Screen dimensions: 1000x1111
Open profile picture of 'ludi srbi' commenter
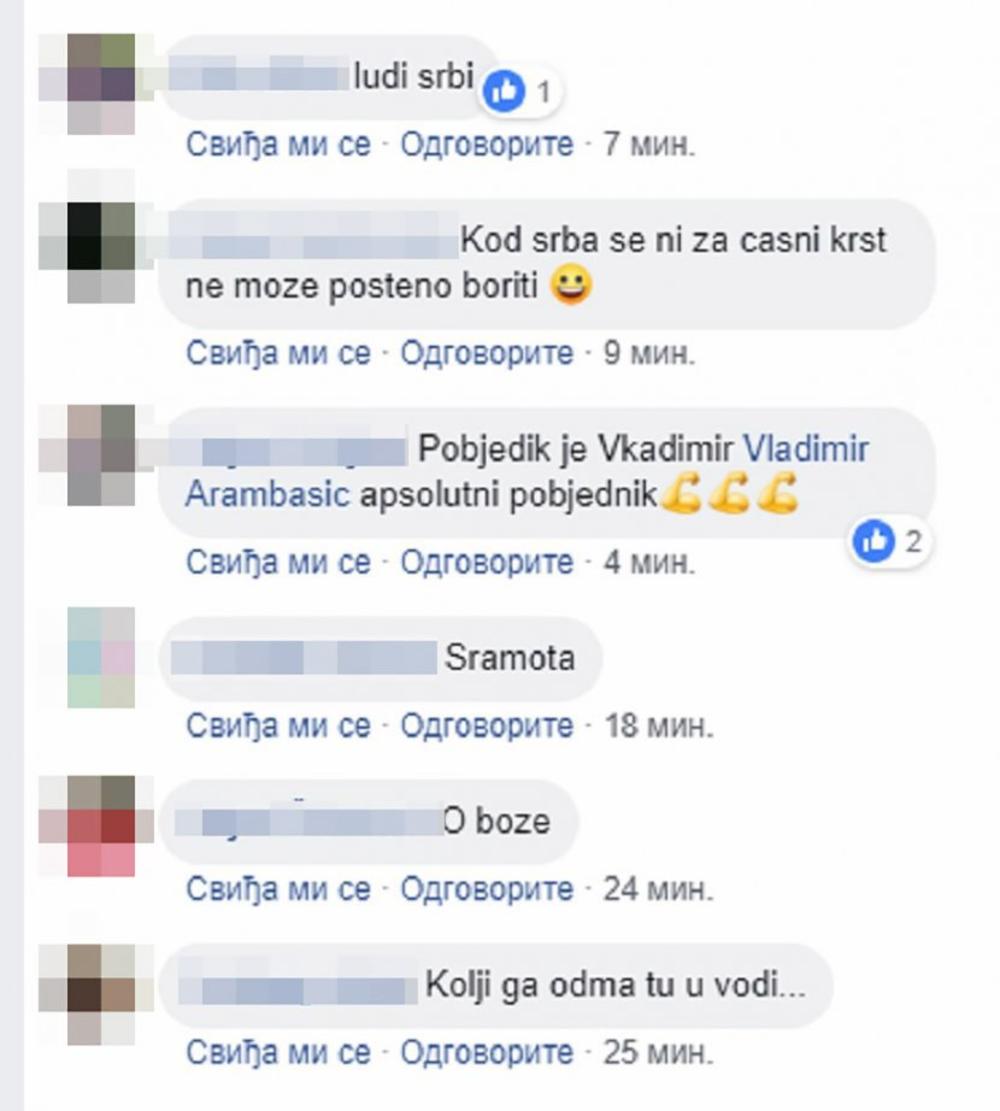pyautogui.click(x=101, y=84)
